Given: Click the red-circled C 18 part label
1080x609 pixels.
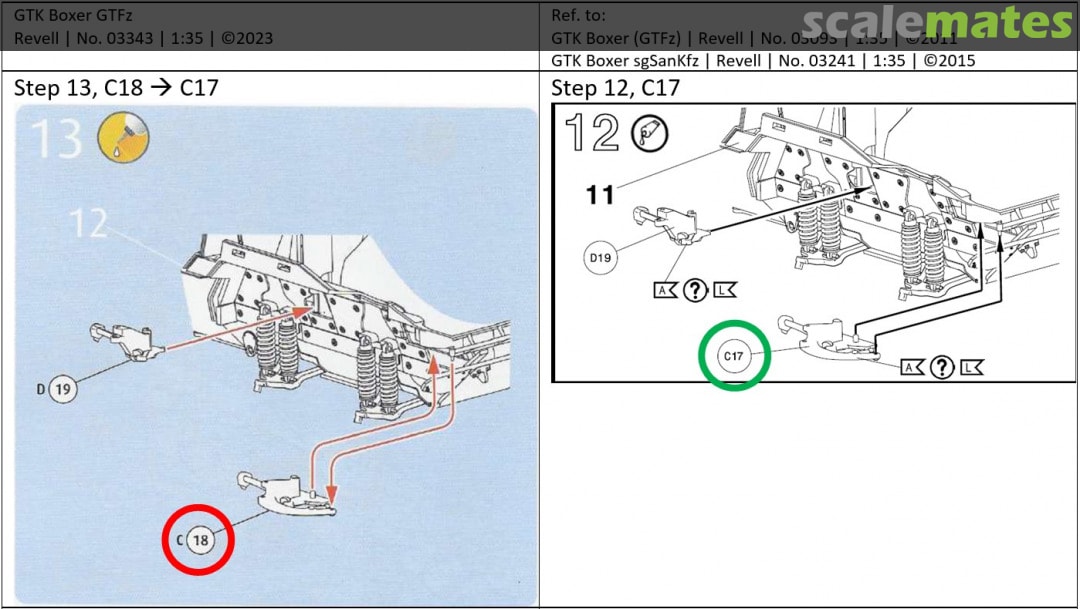Looking at the screenshot, I should 198,539.
